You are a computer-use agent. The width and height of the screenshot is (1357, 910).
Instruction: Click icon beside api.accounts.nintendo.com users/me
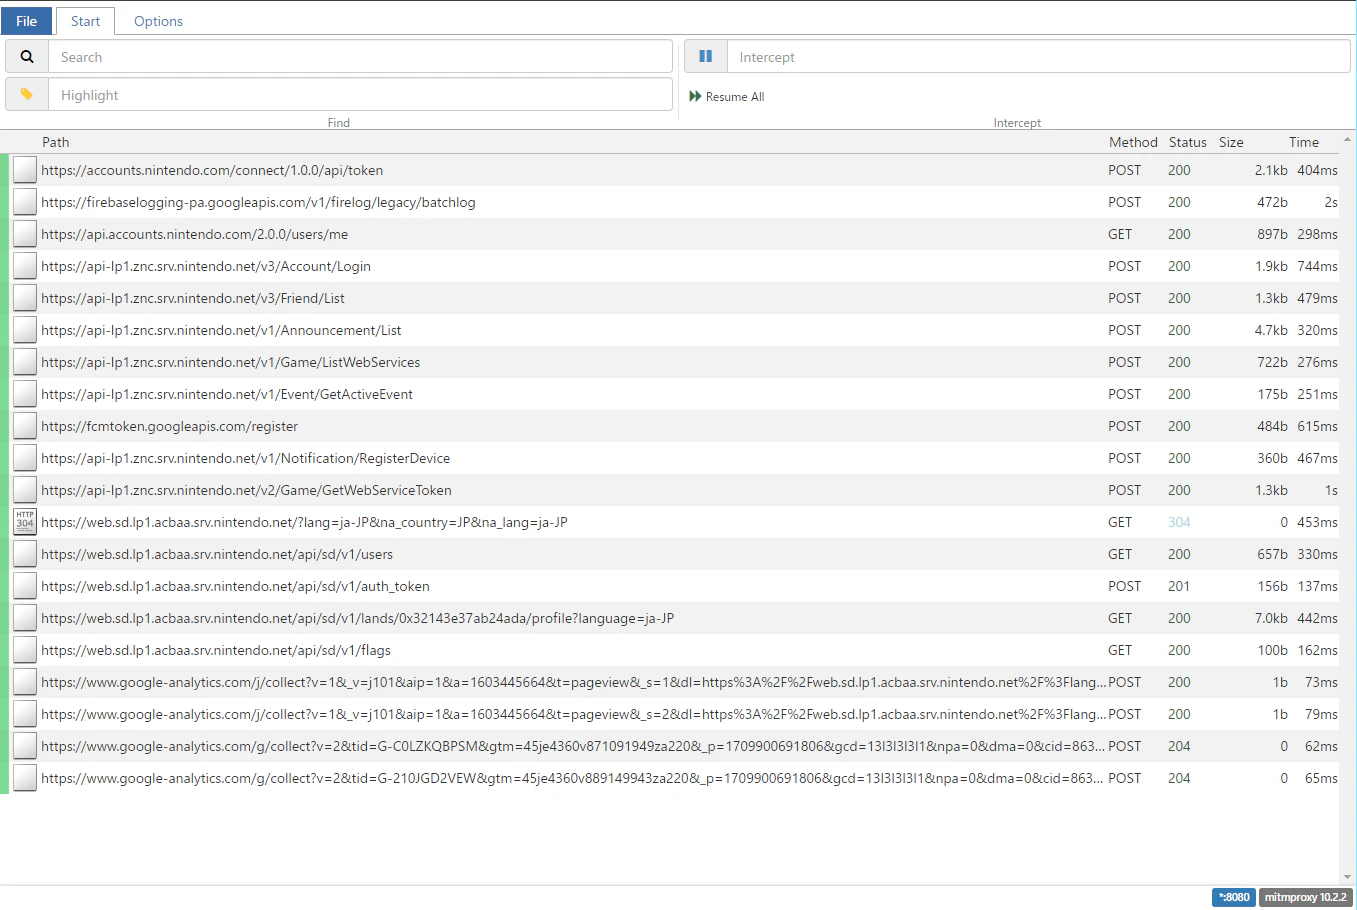tap(25, 234)
